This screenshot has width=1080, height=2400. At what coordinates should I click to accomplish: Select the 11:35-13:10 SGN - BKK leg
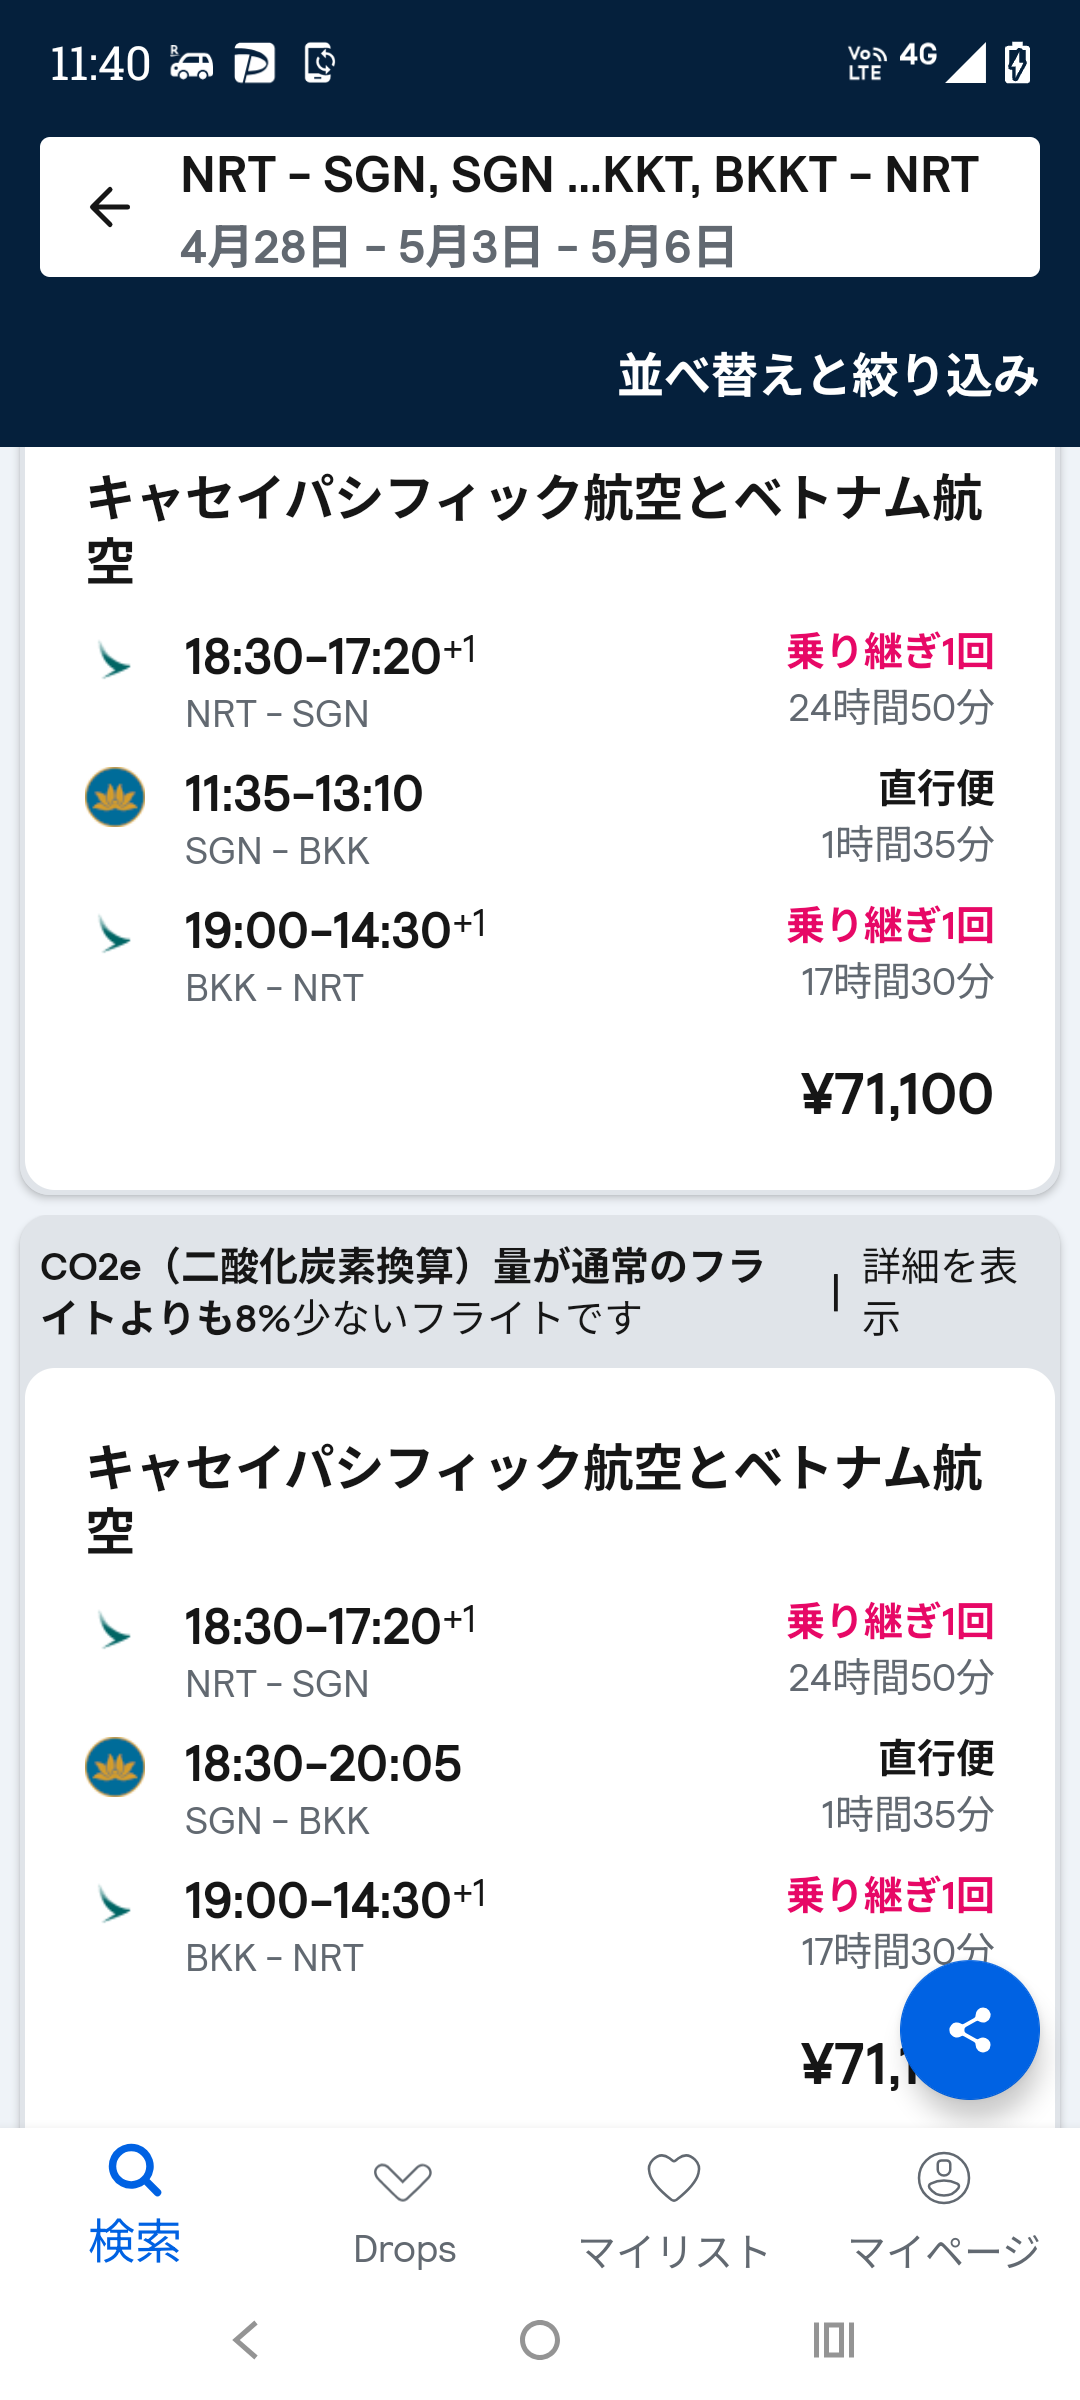click(x=304, y=817)
